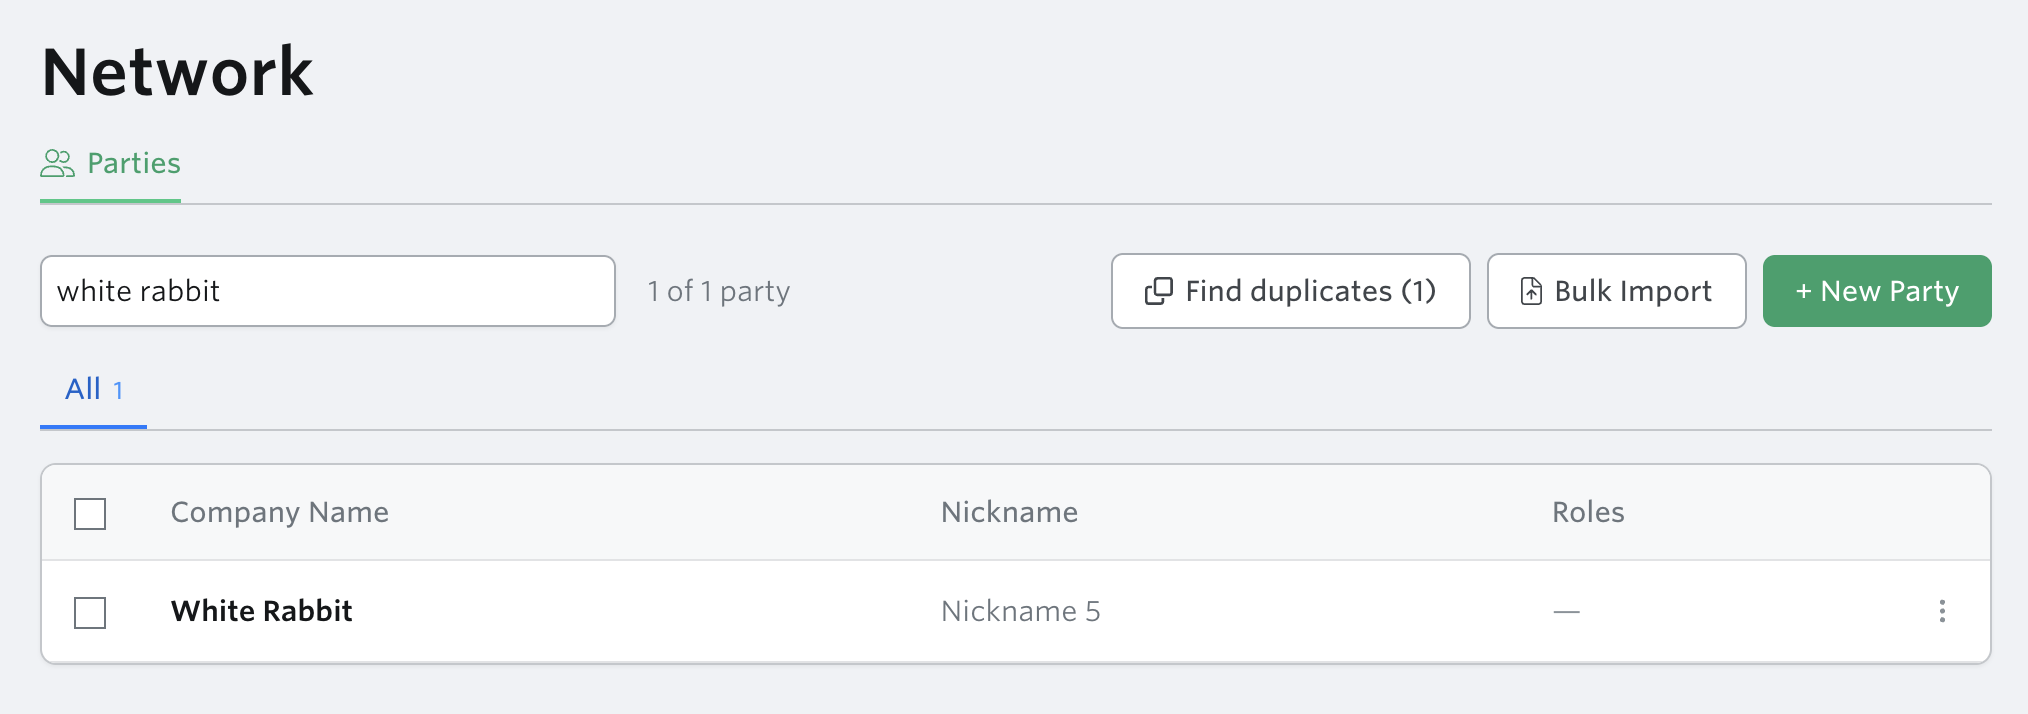Check the White Rabbit row checkbox
This screenshot has width=2028, height=714.
point(90,612)
